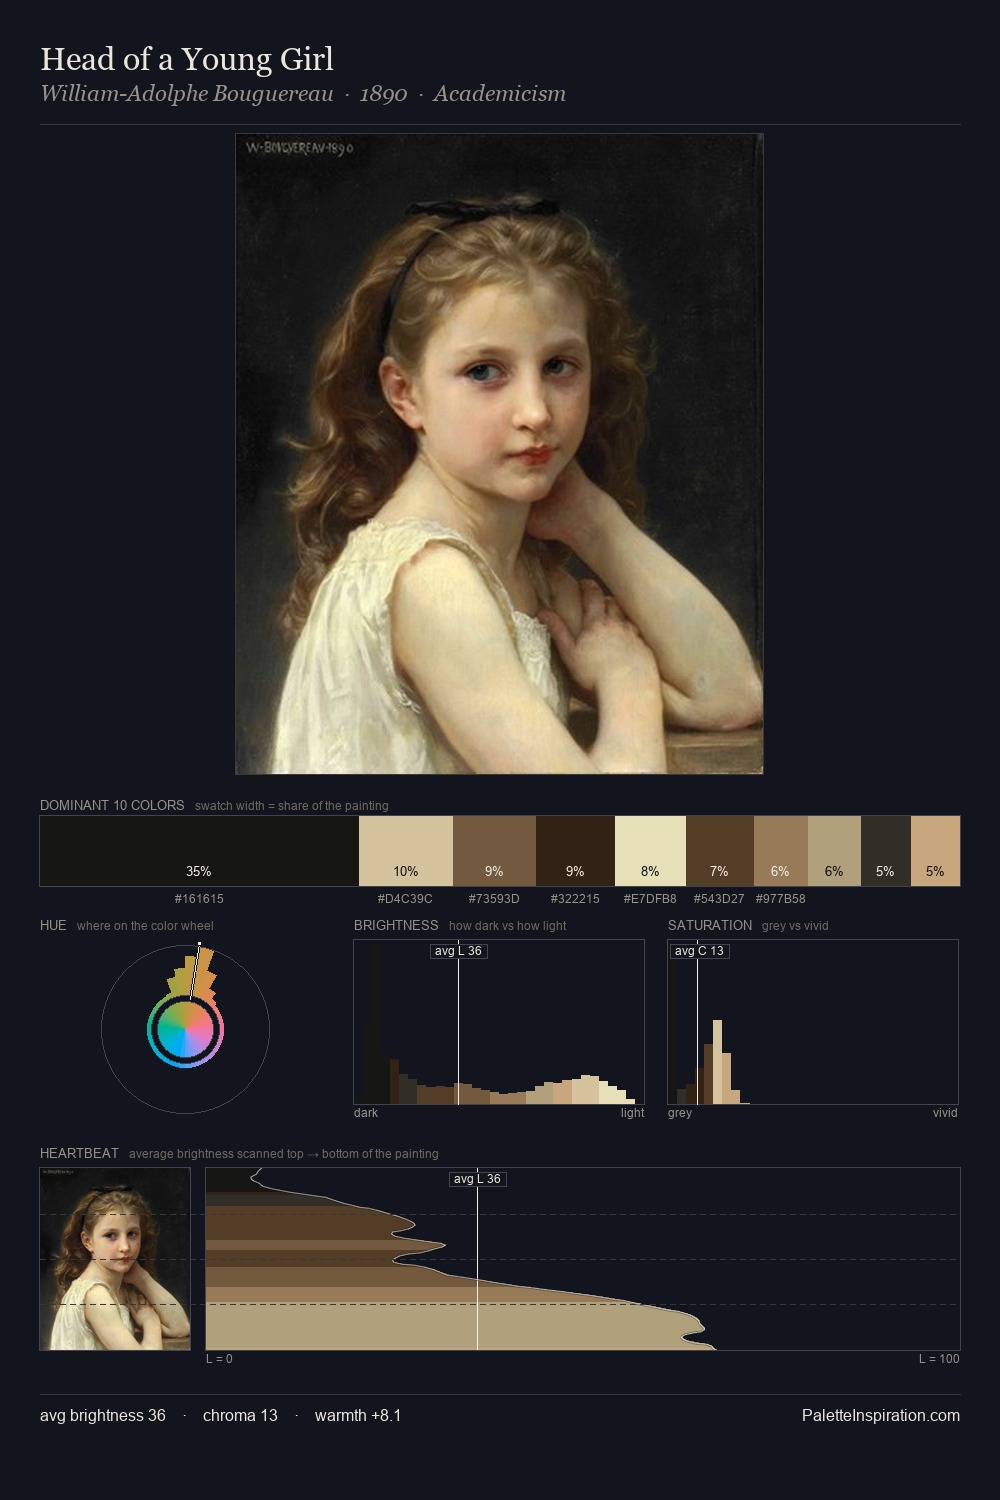Viewport: 1000px width, 1500px height.
Task: Click the hex label "#D4C39C"
Action: [405, 899]
